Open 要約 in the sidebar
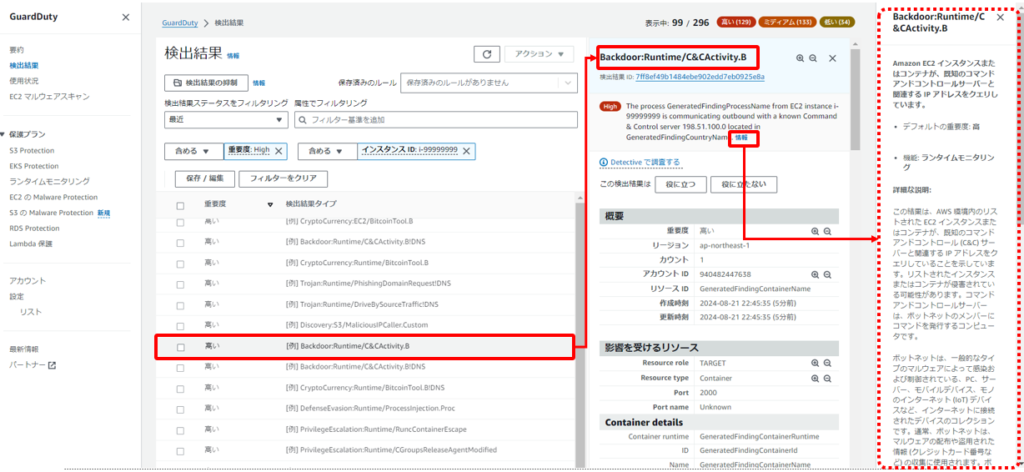The height and width of the screenshot is (472, 1024). (17, 50)
